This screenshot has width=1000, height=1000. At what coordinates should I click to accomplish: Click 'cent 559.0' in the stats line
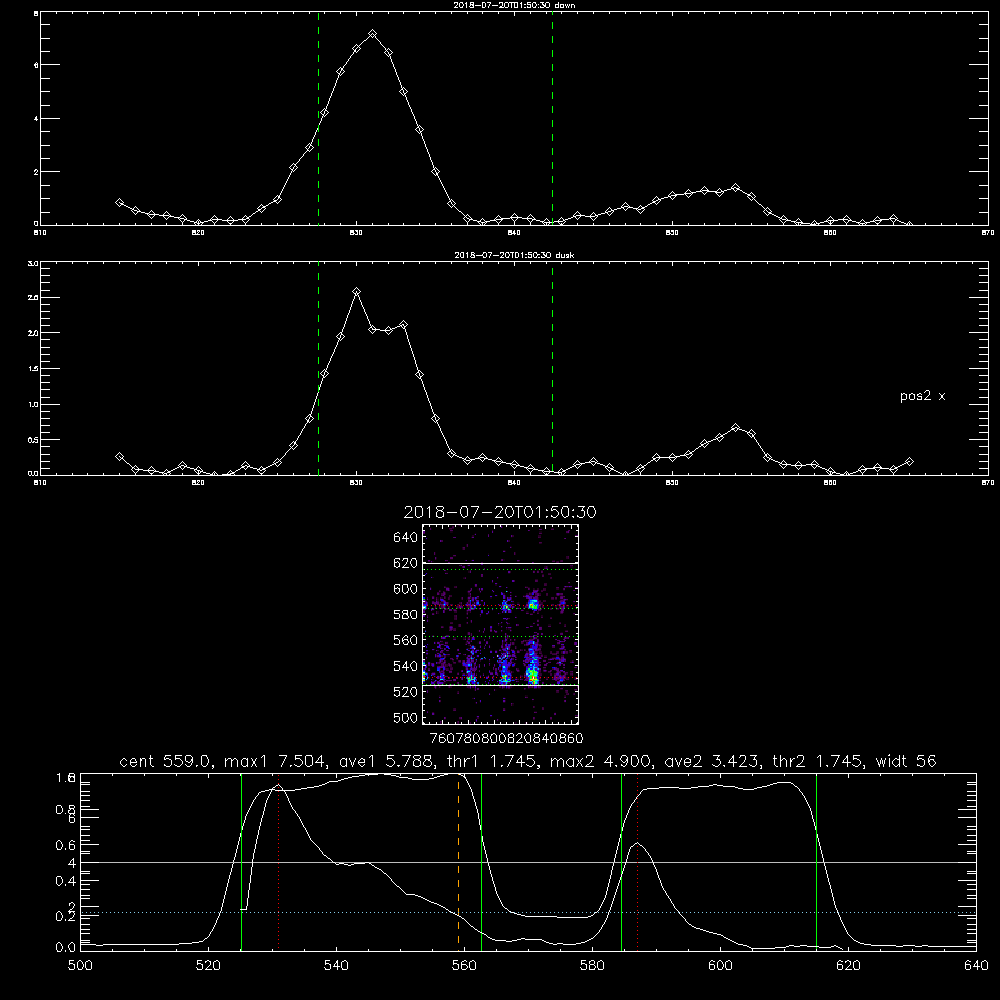point(165,761)
